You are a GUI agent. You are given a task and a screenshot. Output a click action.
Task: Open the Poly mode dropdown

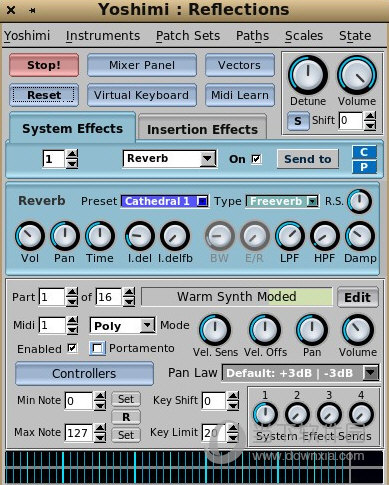point(122,325)
